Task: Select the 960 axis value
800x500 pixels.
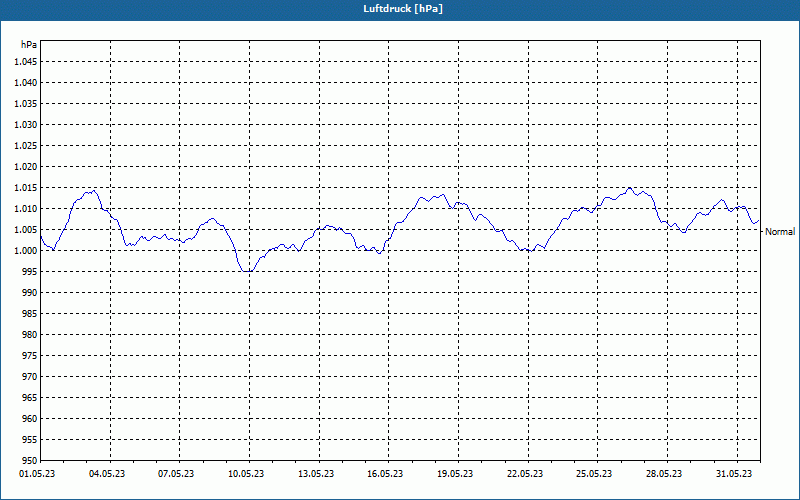Action: point(30,418)
